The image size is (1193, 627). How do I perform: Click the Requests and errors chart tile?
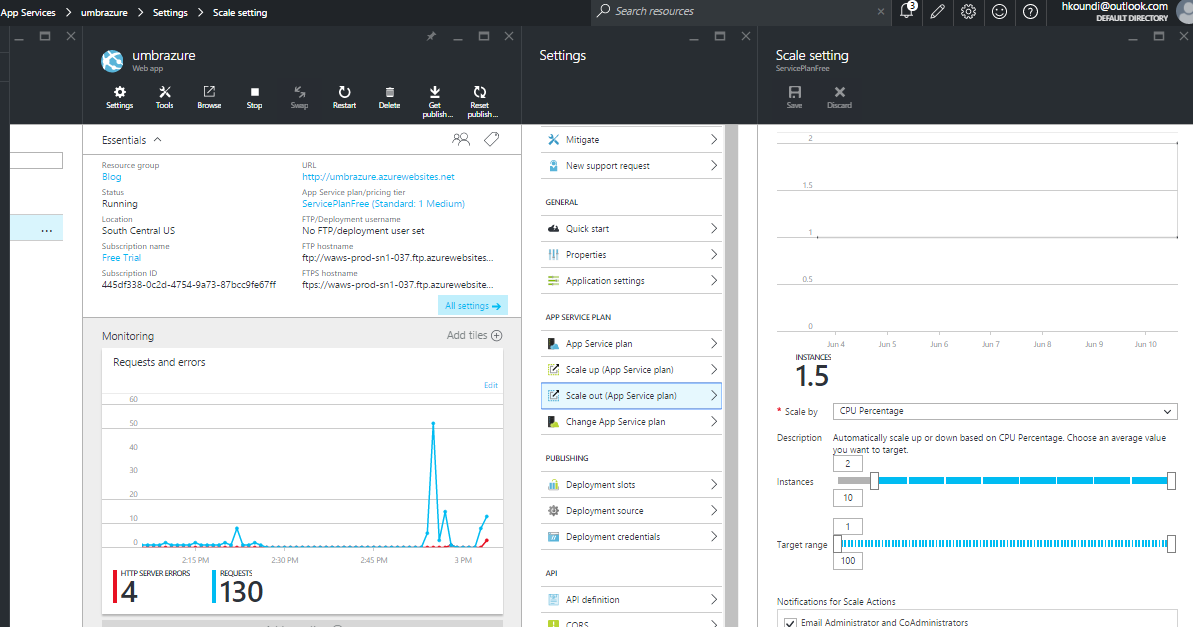click(302, 481)
